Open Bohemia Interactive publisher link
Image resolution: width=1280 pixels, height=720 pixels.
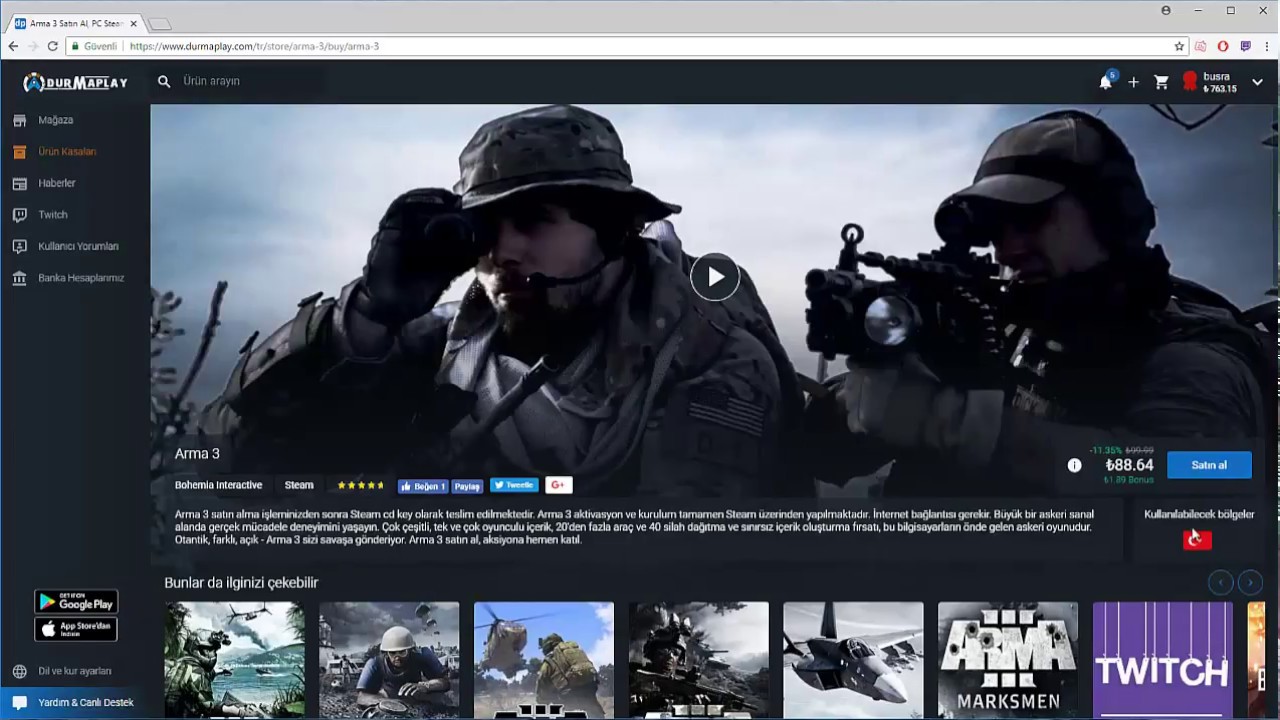click(x=218, y=485)
